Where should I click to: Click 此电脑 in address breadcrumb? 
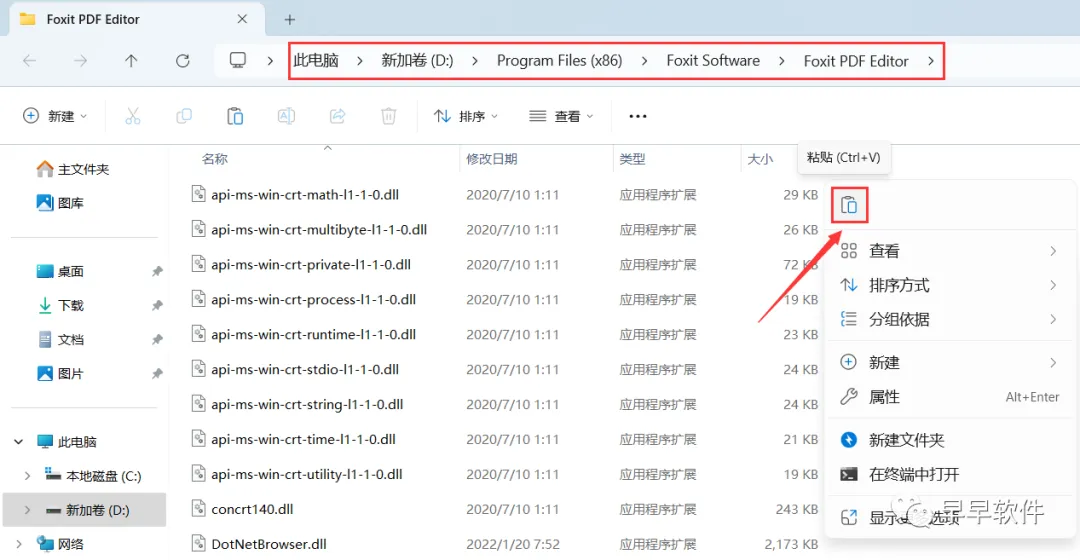tap(316, 61)
